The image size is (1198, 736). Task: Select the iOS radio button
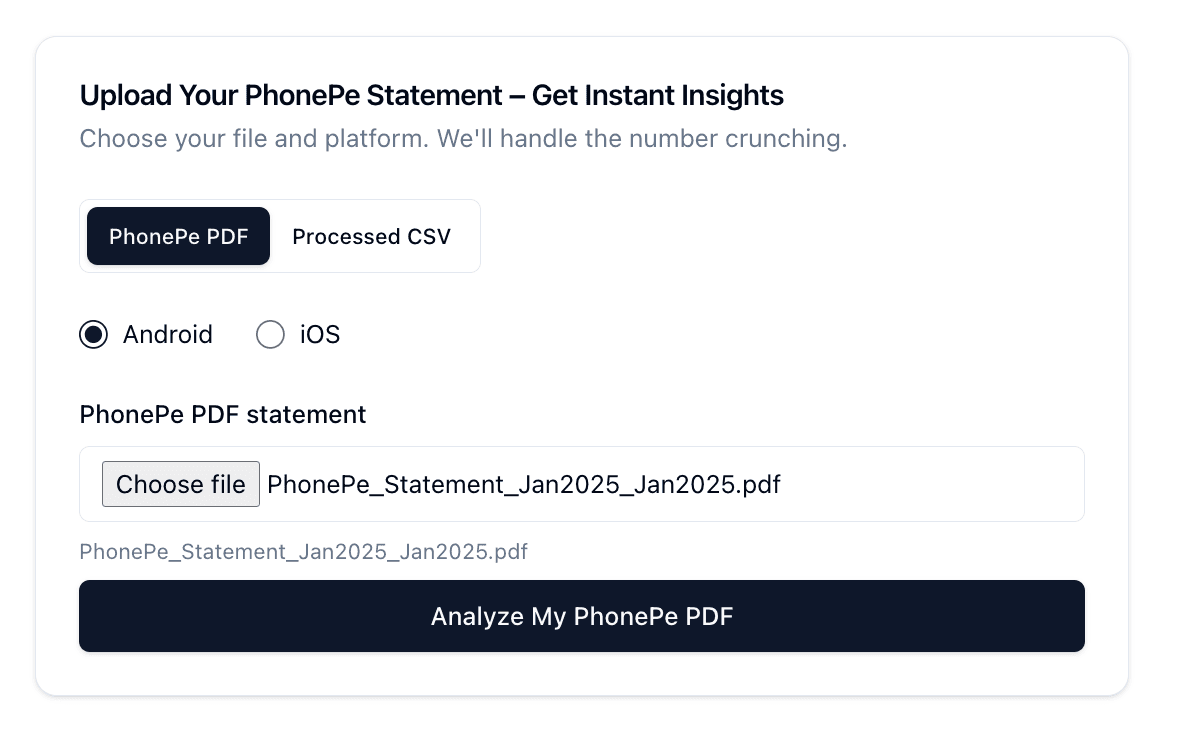(270, 334)
